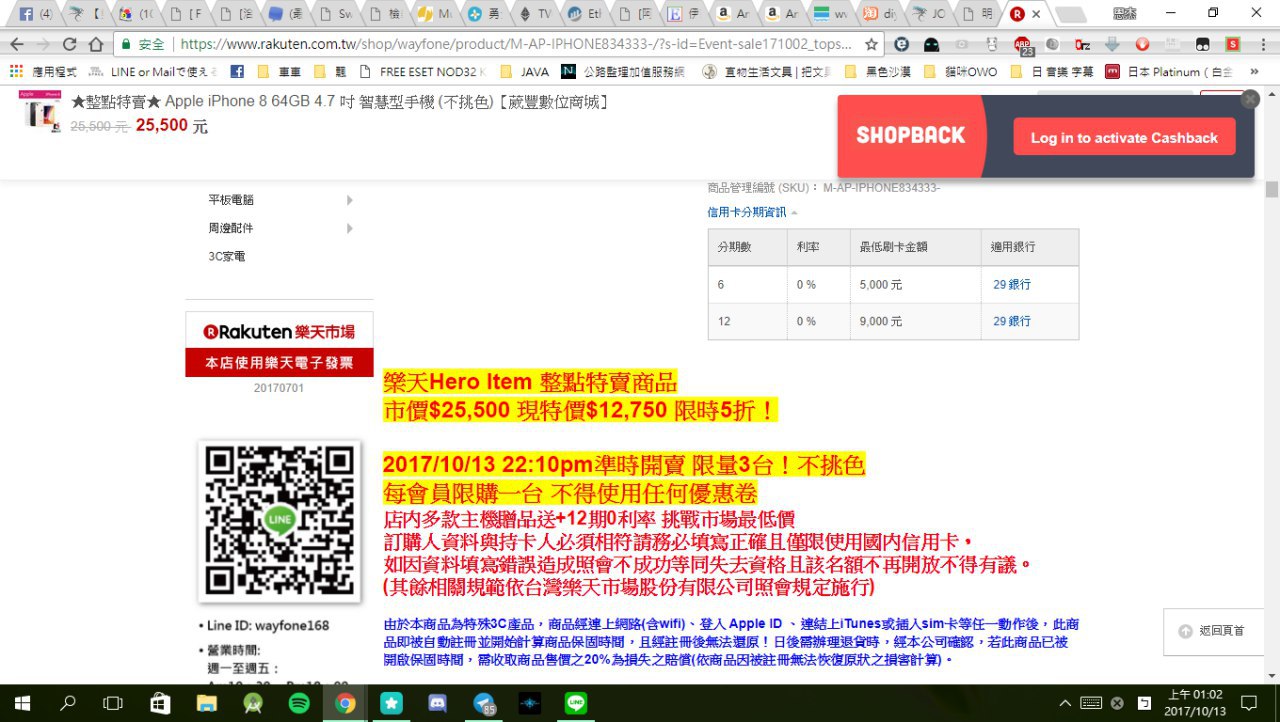Open Discord from the taskbar
Viewport: 1280px width, 722px height.
point(437,703)
